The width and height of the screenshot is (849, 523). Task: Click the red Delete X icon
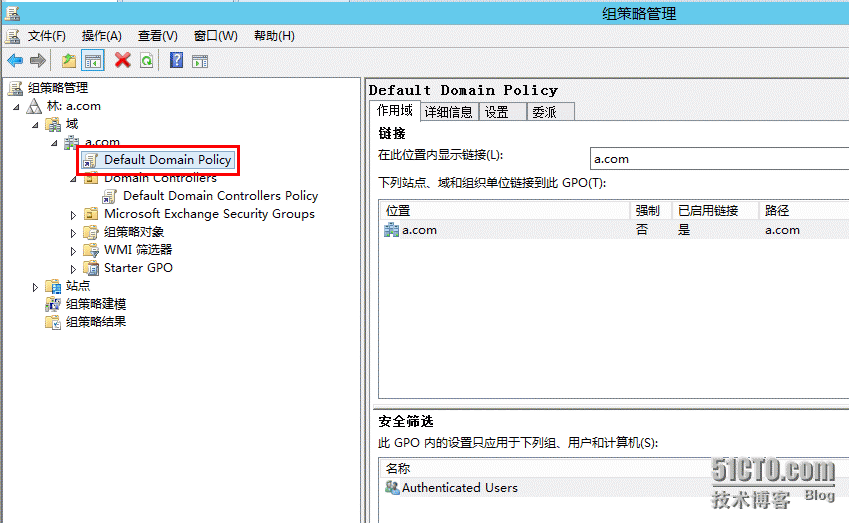coord(122,60)
